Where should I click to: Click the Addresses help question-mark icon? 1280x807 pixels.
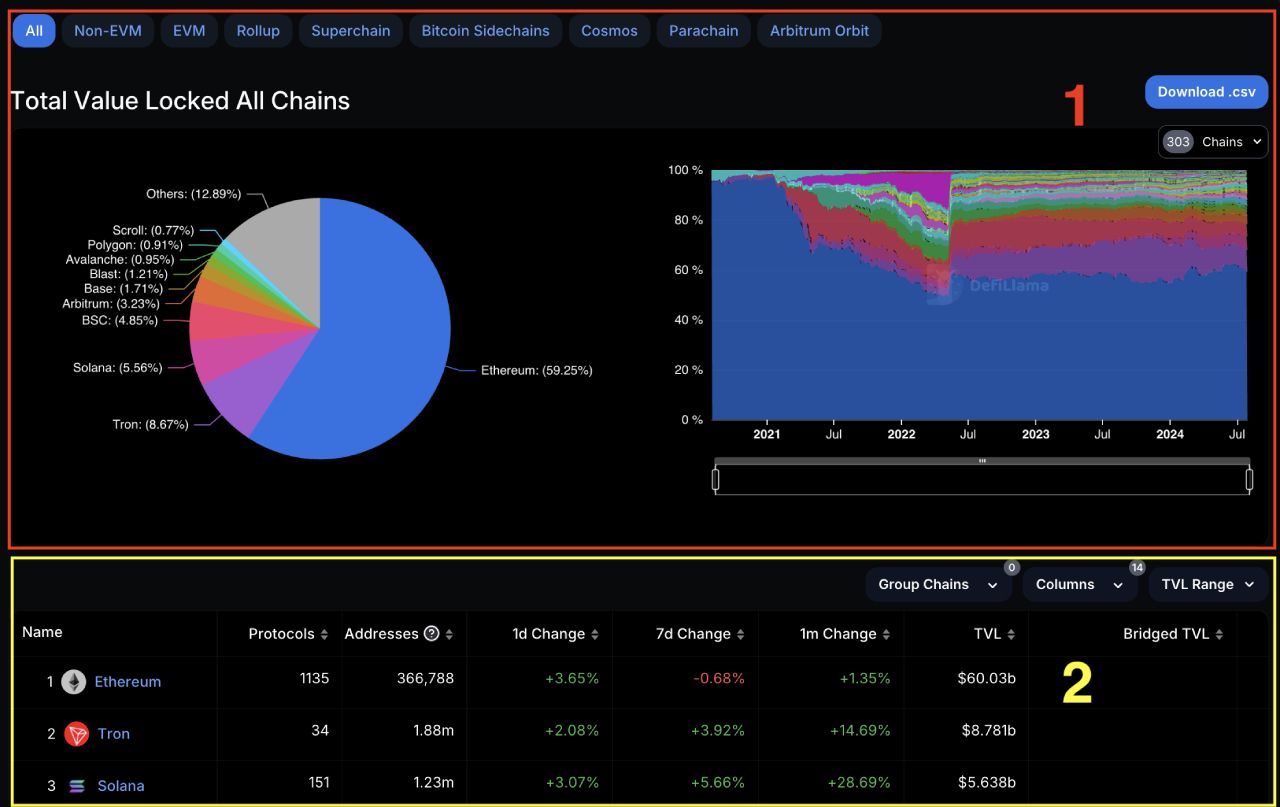click(432, 634)
